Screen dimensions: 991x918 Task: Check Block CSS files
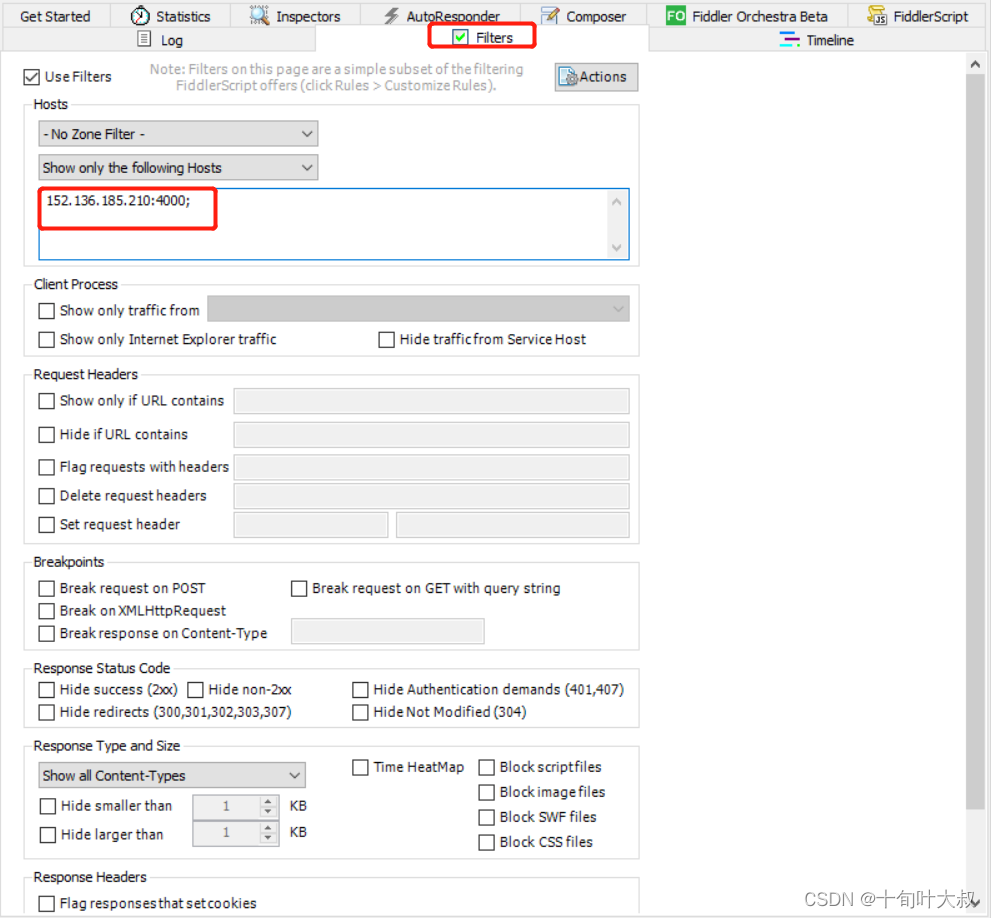point(487,843)
